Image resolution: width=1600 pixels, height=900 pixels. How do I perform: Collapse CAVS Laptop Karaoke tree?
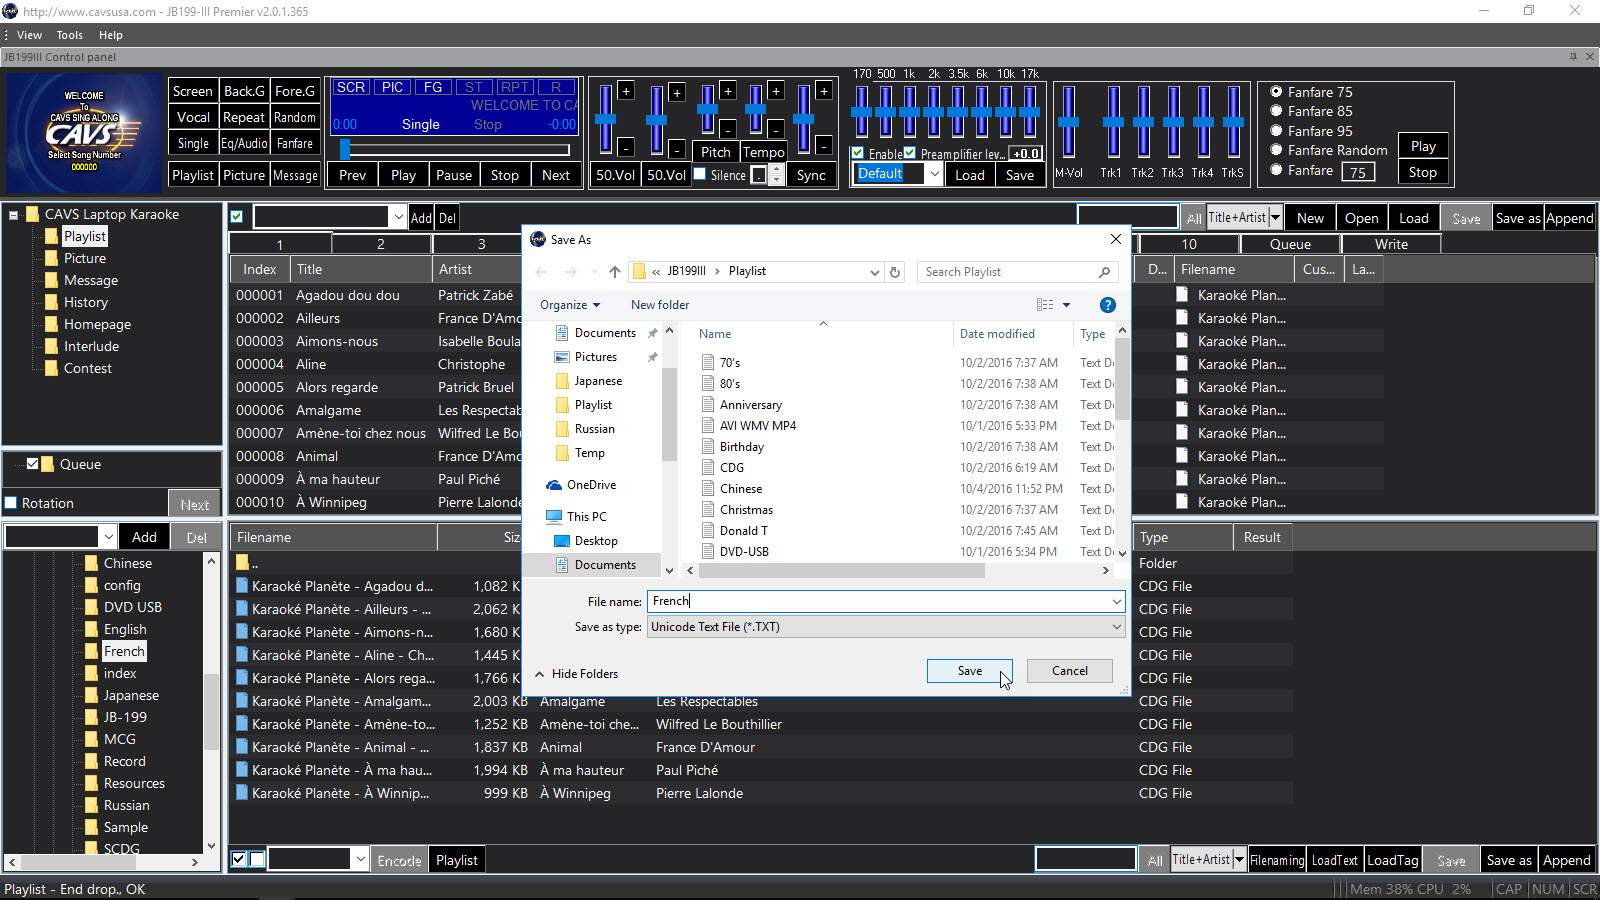click(14, 215)
